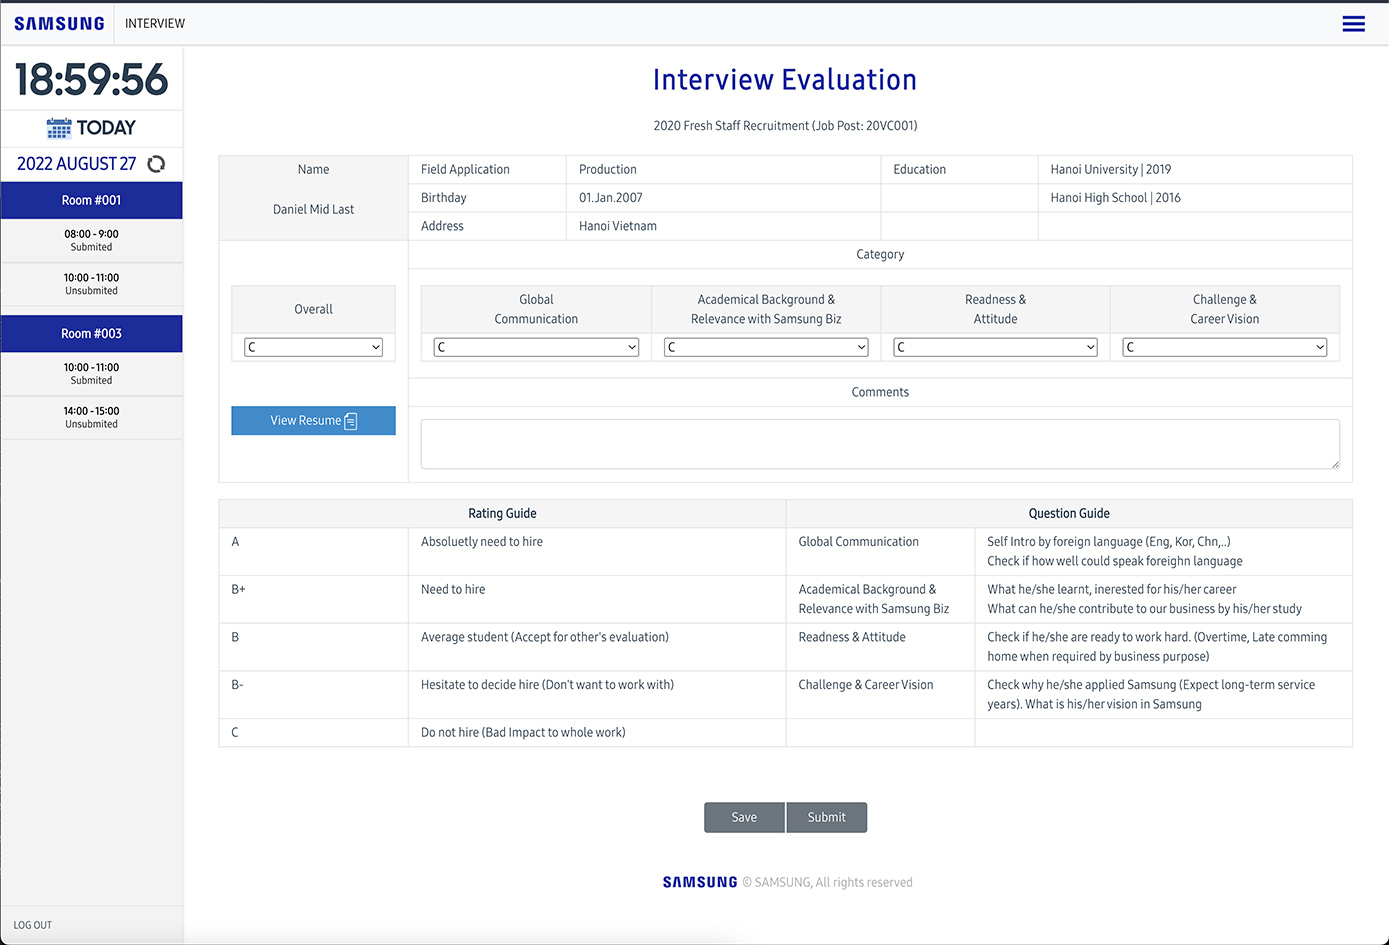Click the LOG OUT link

pos(33,925)
